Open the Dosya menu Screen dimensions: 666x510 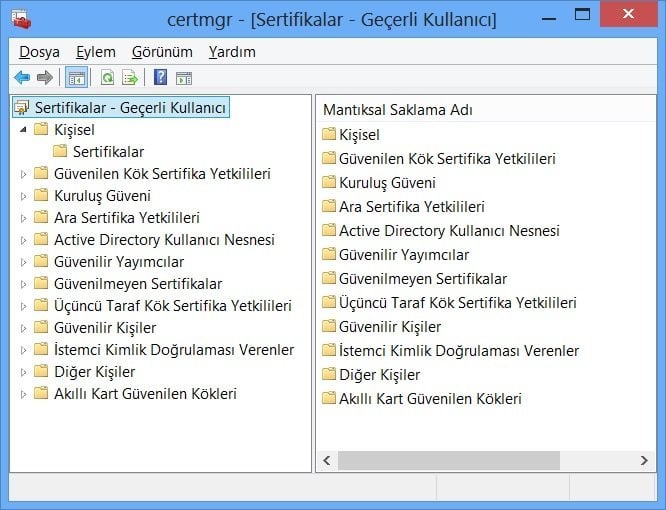[x=39, y=52]
